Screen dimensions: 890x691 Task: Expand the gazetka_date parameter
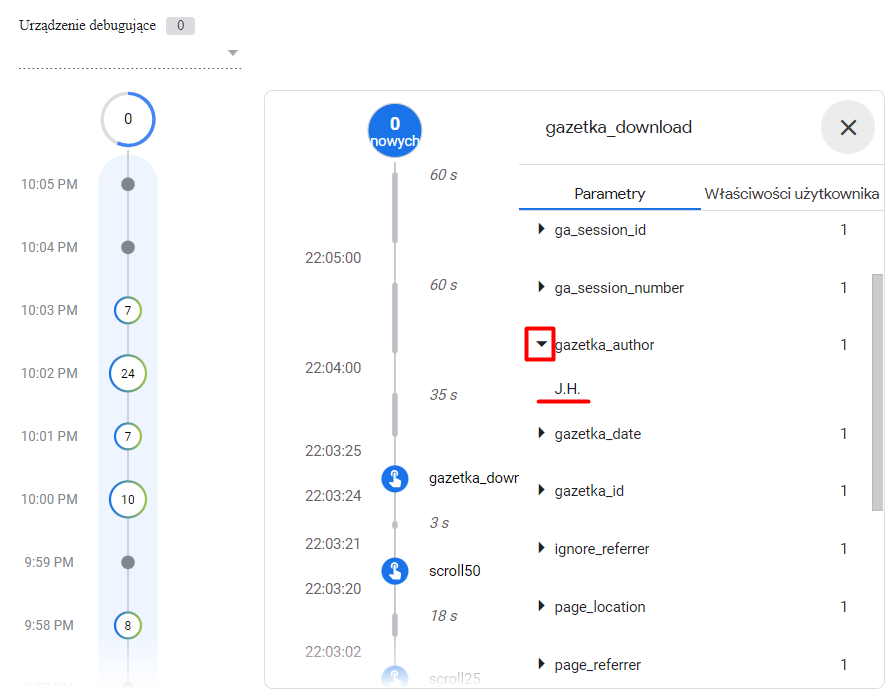[541, 433]
